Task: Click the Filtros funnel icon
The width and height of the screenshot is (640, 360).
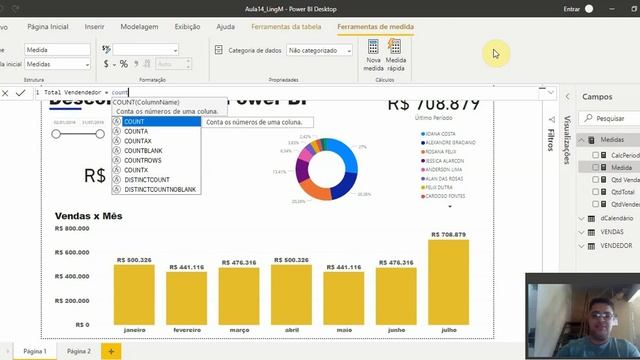Action: [x=551, y=120]
